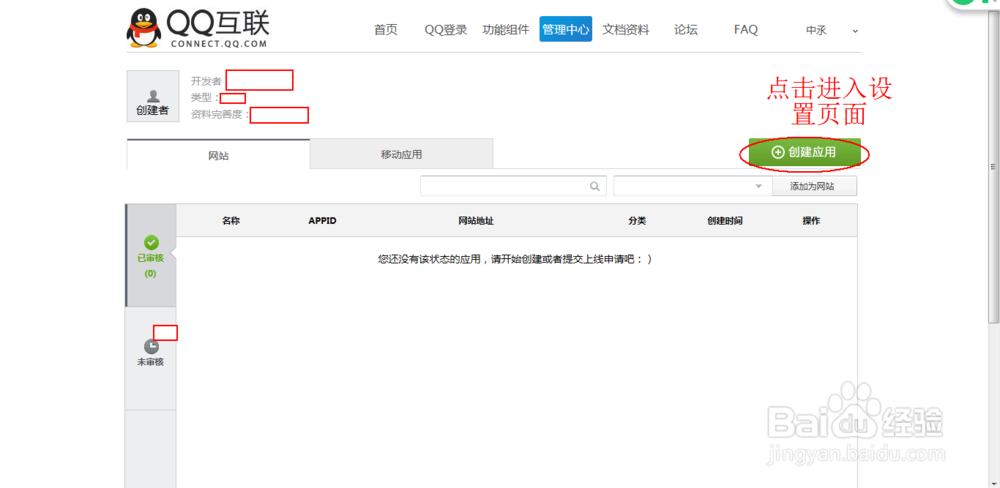Viewport: 1000px width, 488px height.
Task: Open the 文档资料 menu item
Action: point(626,29)
